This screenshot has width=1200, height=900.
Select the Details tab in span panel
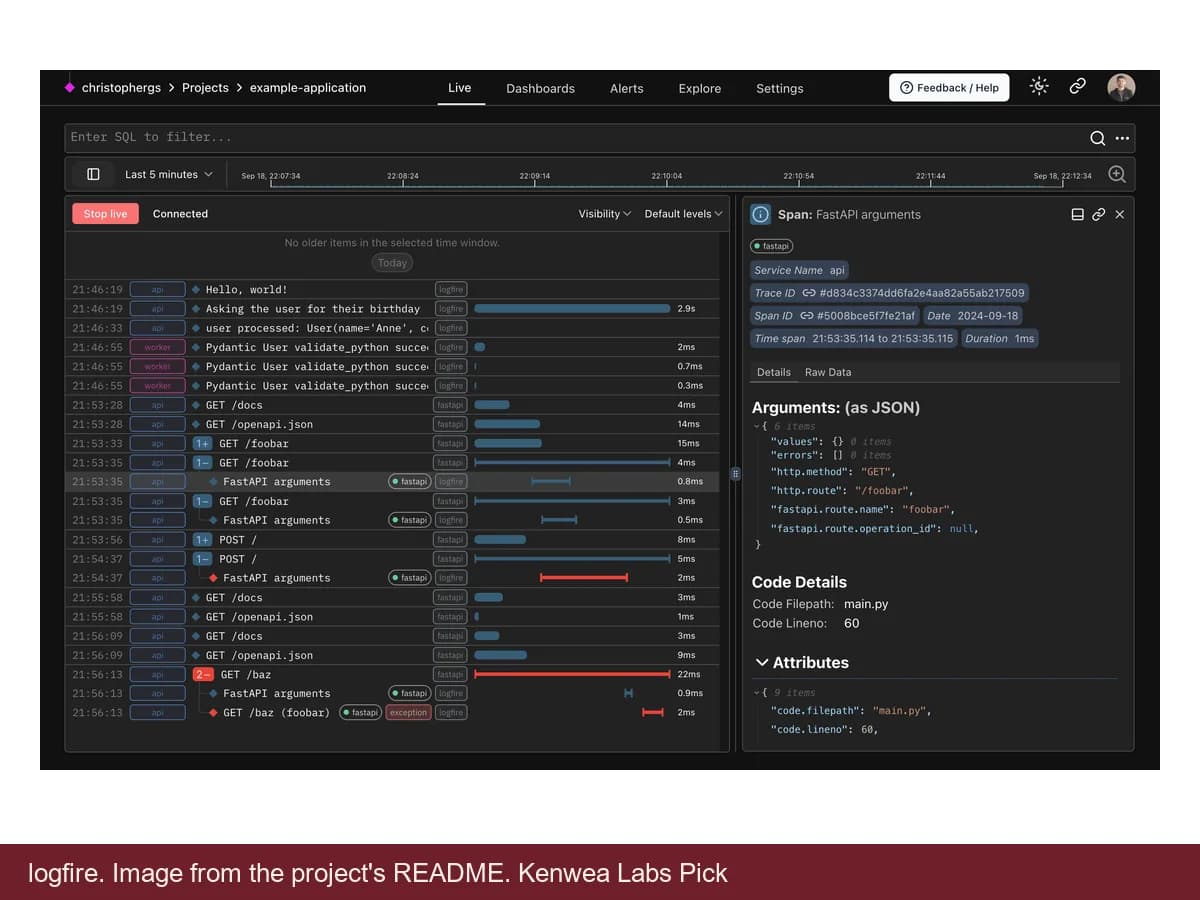coord(774,372)
